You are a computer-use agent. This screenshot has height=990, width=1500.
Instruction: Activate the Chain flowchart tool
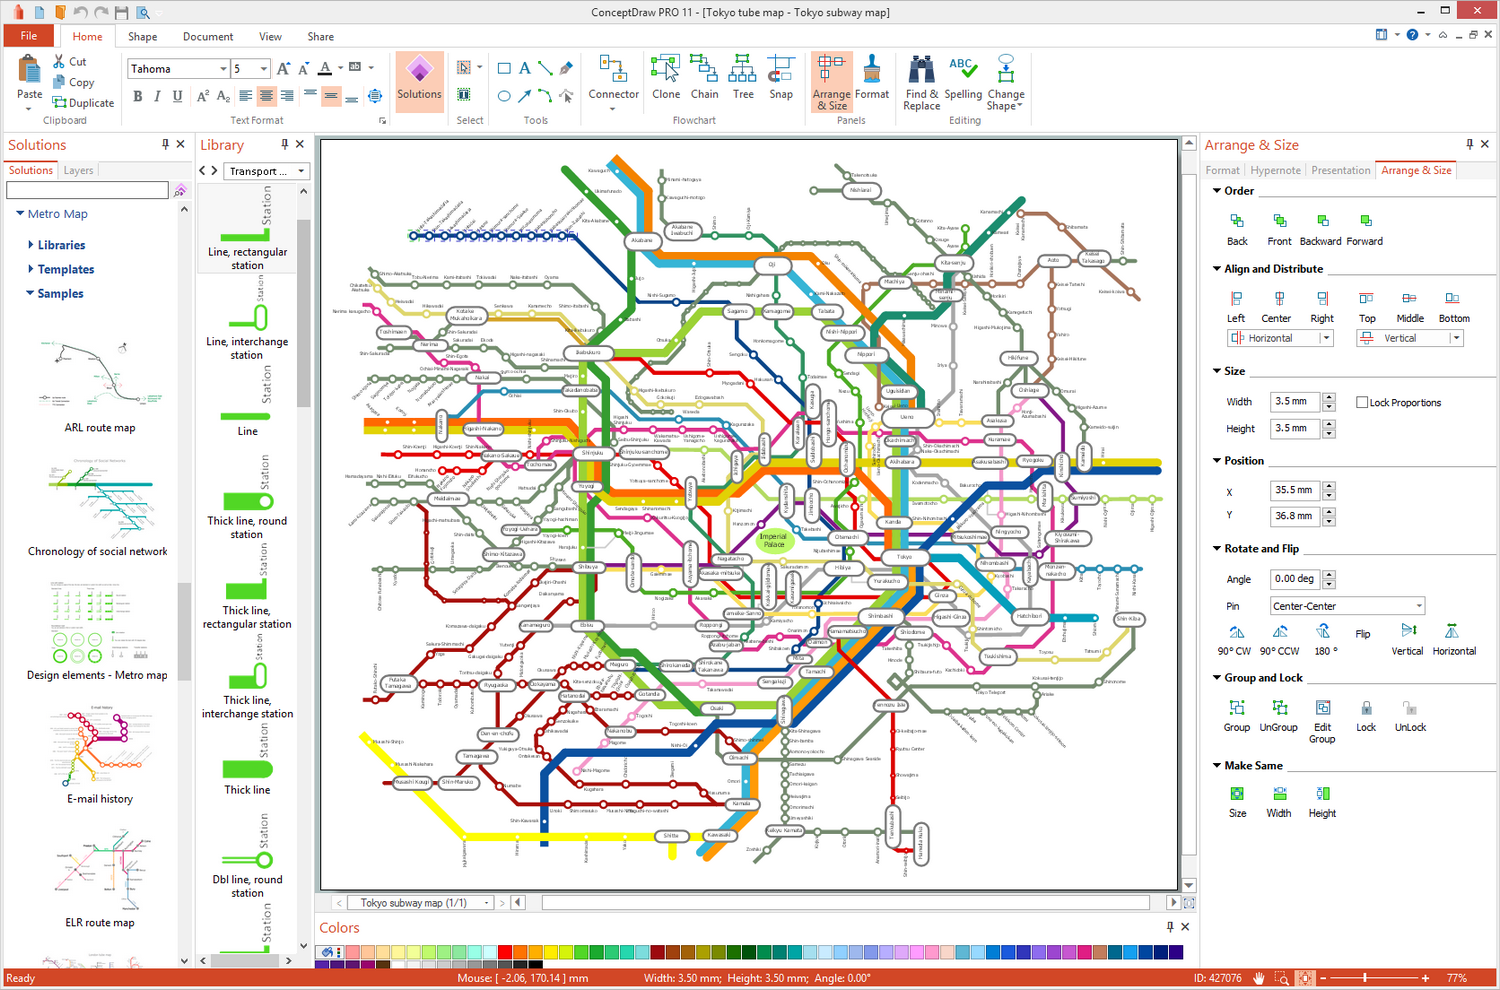[704, 78]
